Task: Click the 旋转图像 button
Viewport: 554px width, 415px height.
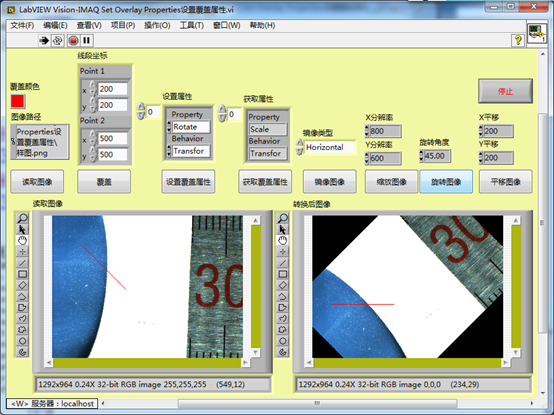Action: (x=446, y=182)
